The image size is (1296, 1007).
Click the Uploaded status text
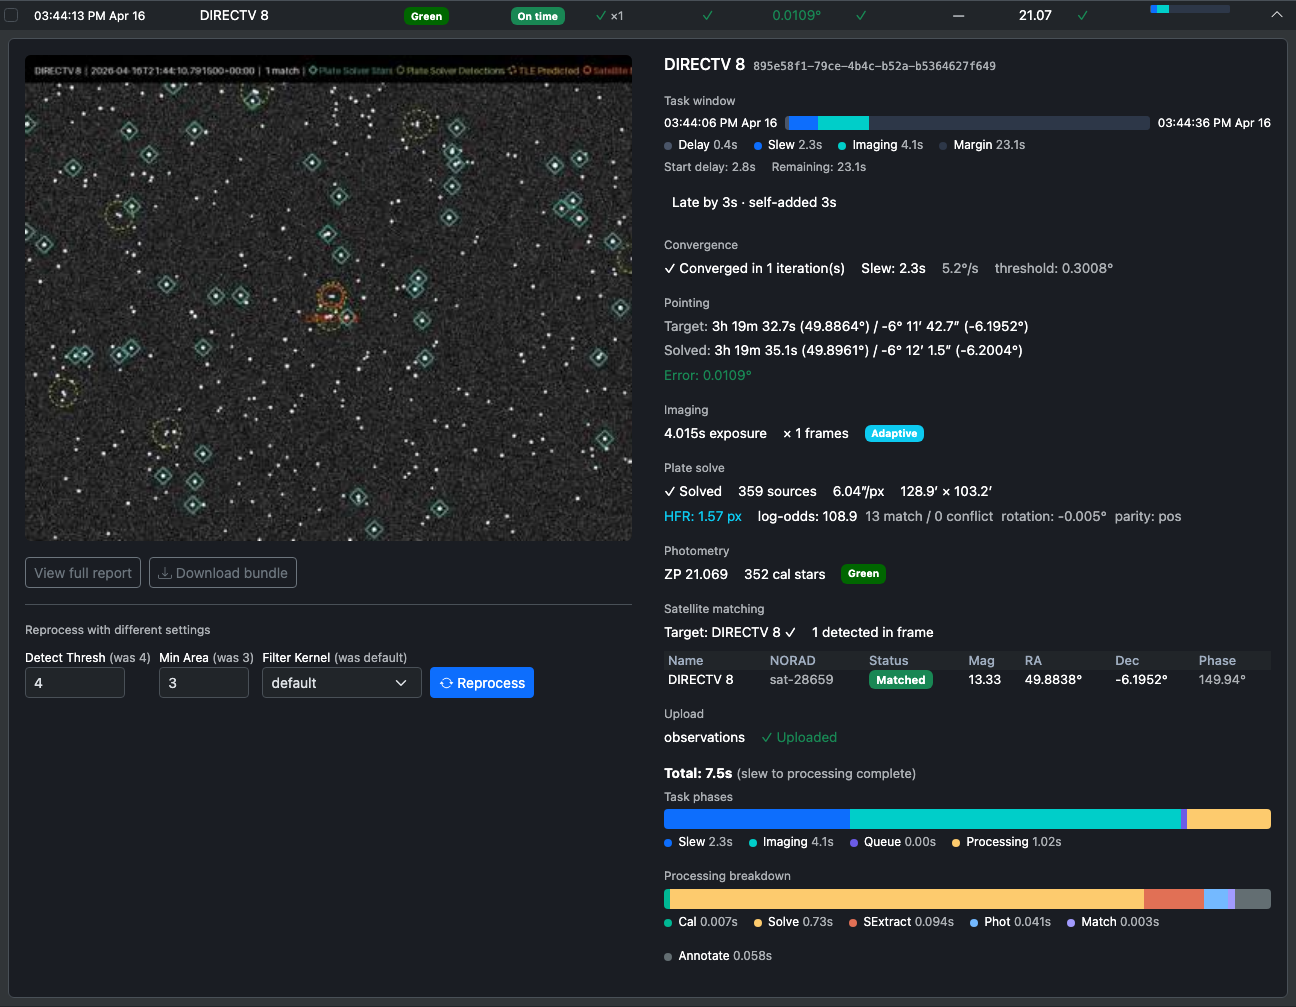click(x=799, y=737)
